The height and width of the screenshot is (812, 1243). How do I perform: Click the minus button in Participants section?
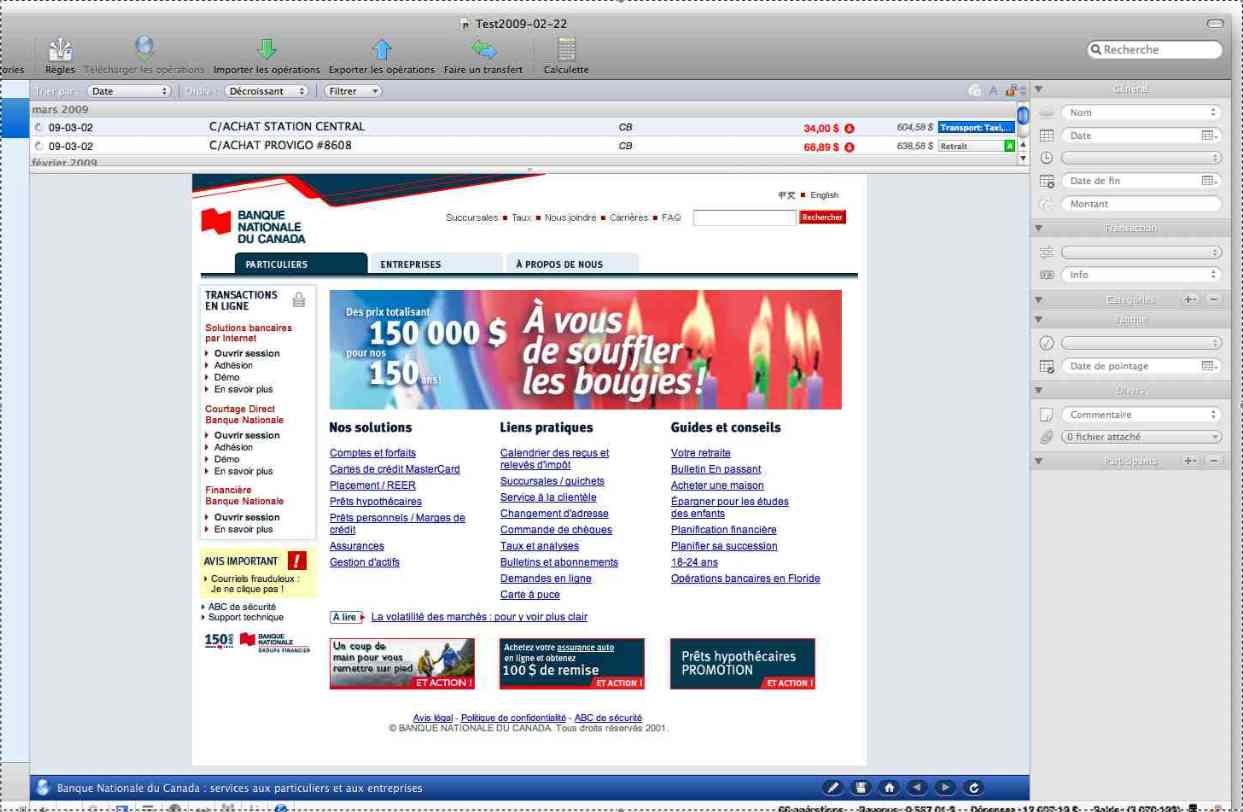(1213, 461)
